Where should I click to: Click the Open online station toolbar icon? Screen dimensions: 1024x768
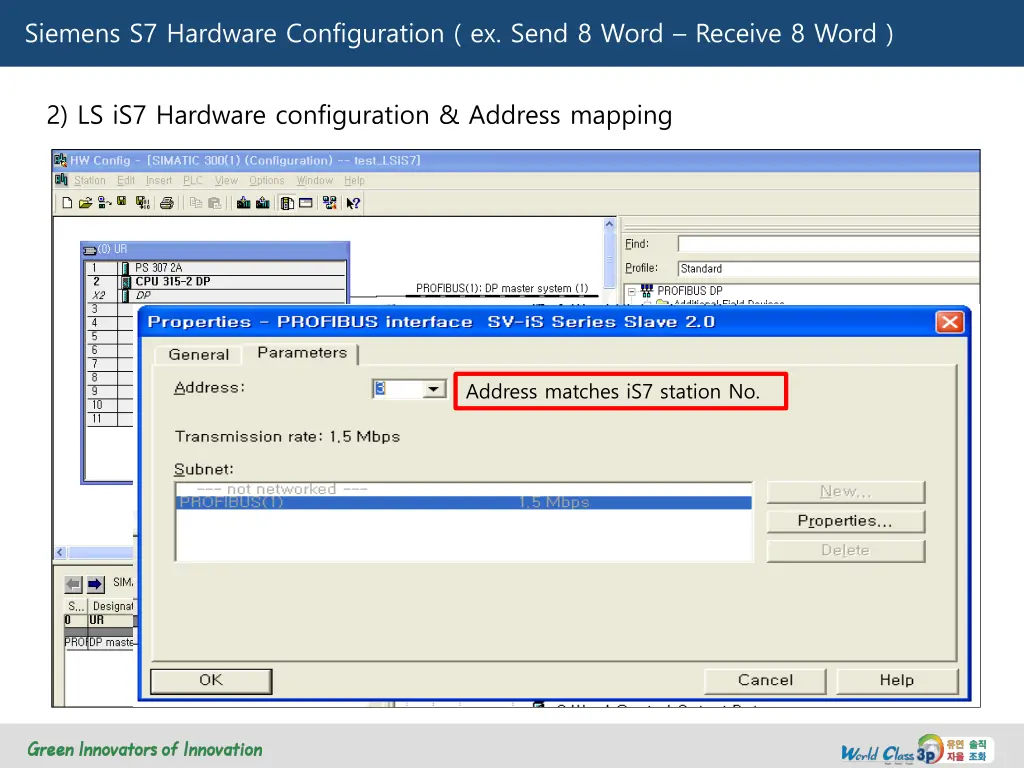(104, 203)
